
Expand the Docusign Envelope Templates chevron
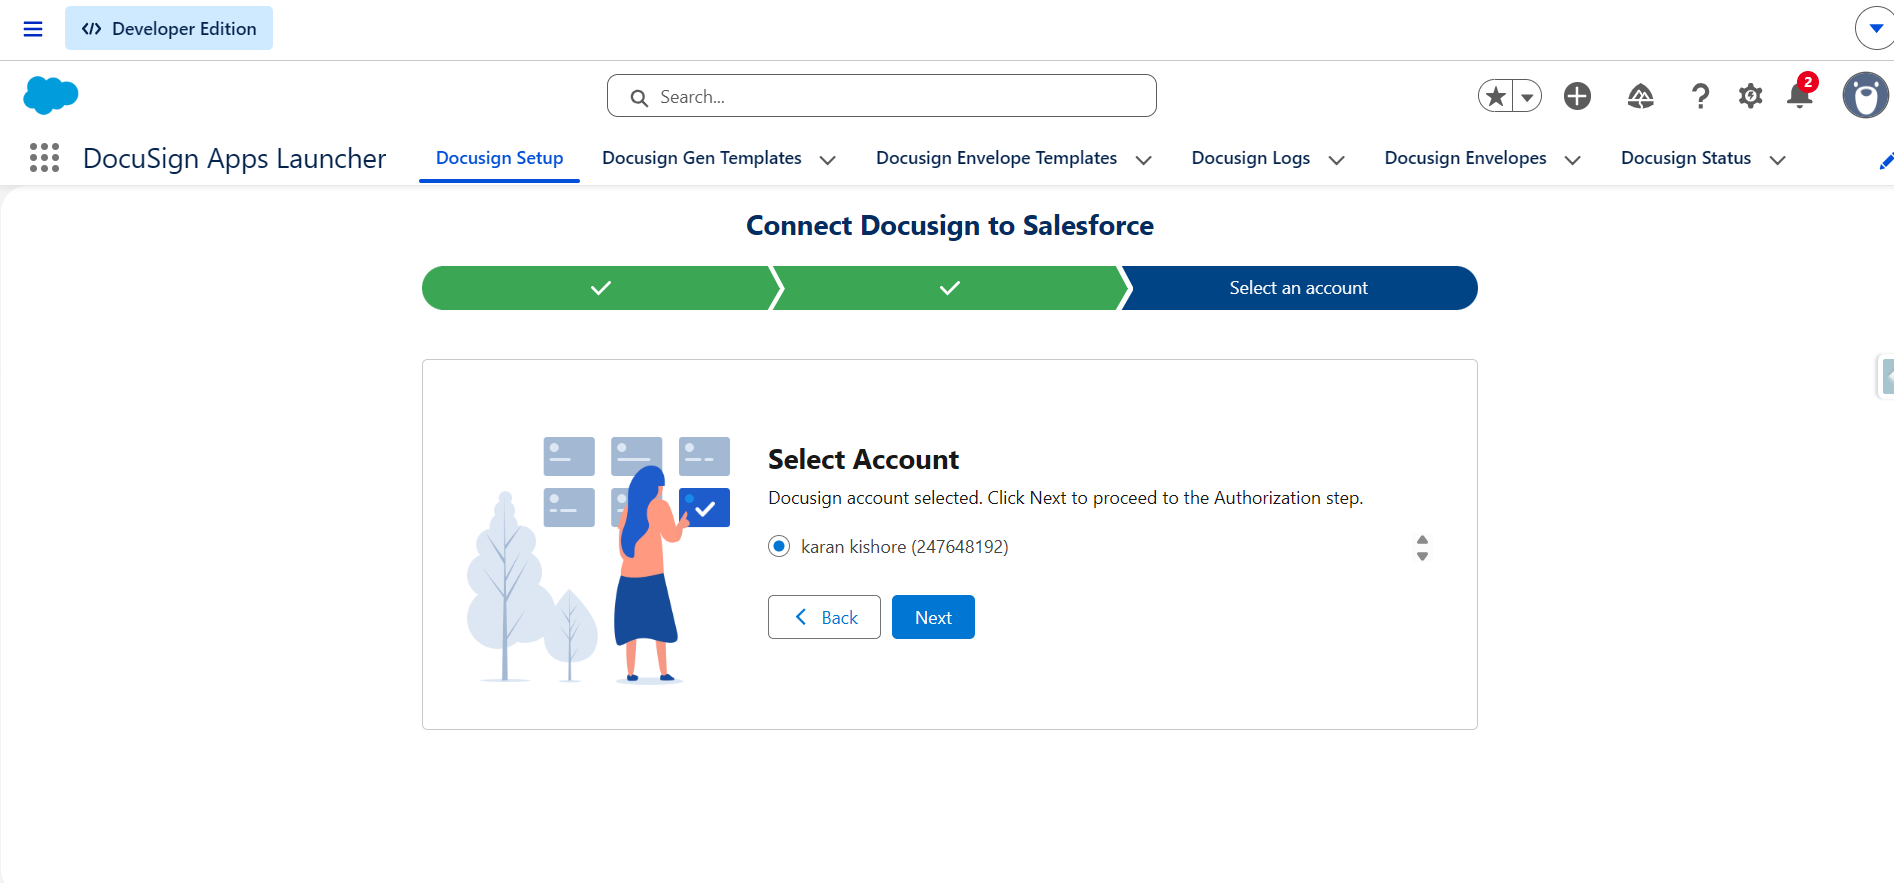click(1144, 160)
